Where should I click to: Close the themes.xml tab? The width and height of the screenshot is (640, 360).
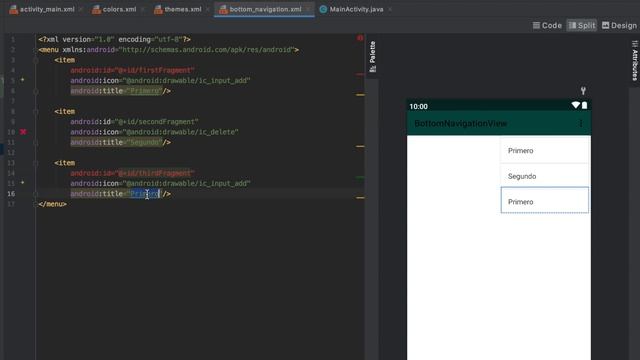click(208, 9)
